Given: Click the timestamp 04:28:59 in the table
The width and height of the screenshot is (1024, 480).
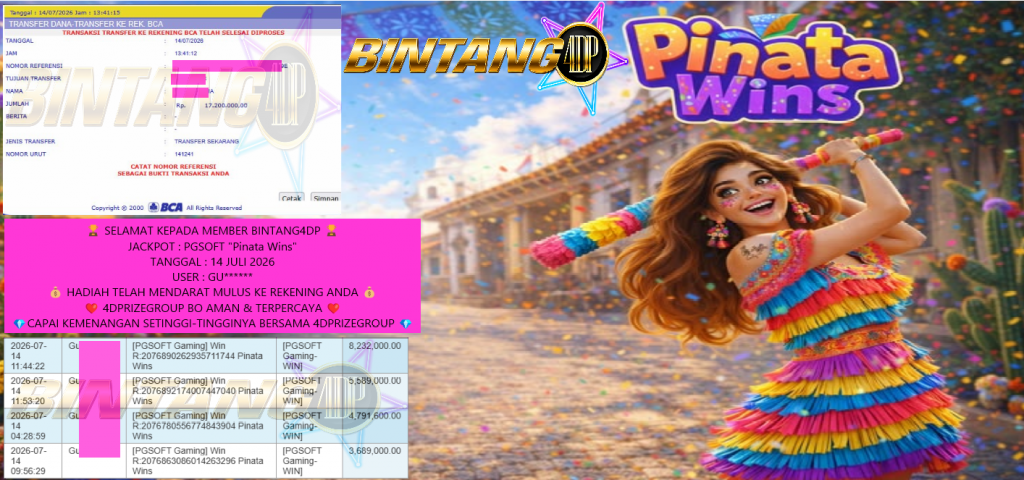Looking at the screenshot, I should coord(27,436).
